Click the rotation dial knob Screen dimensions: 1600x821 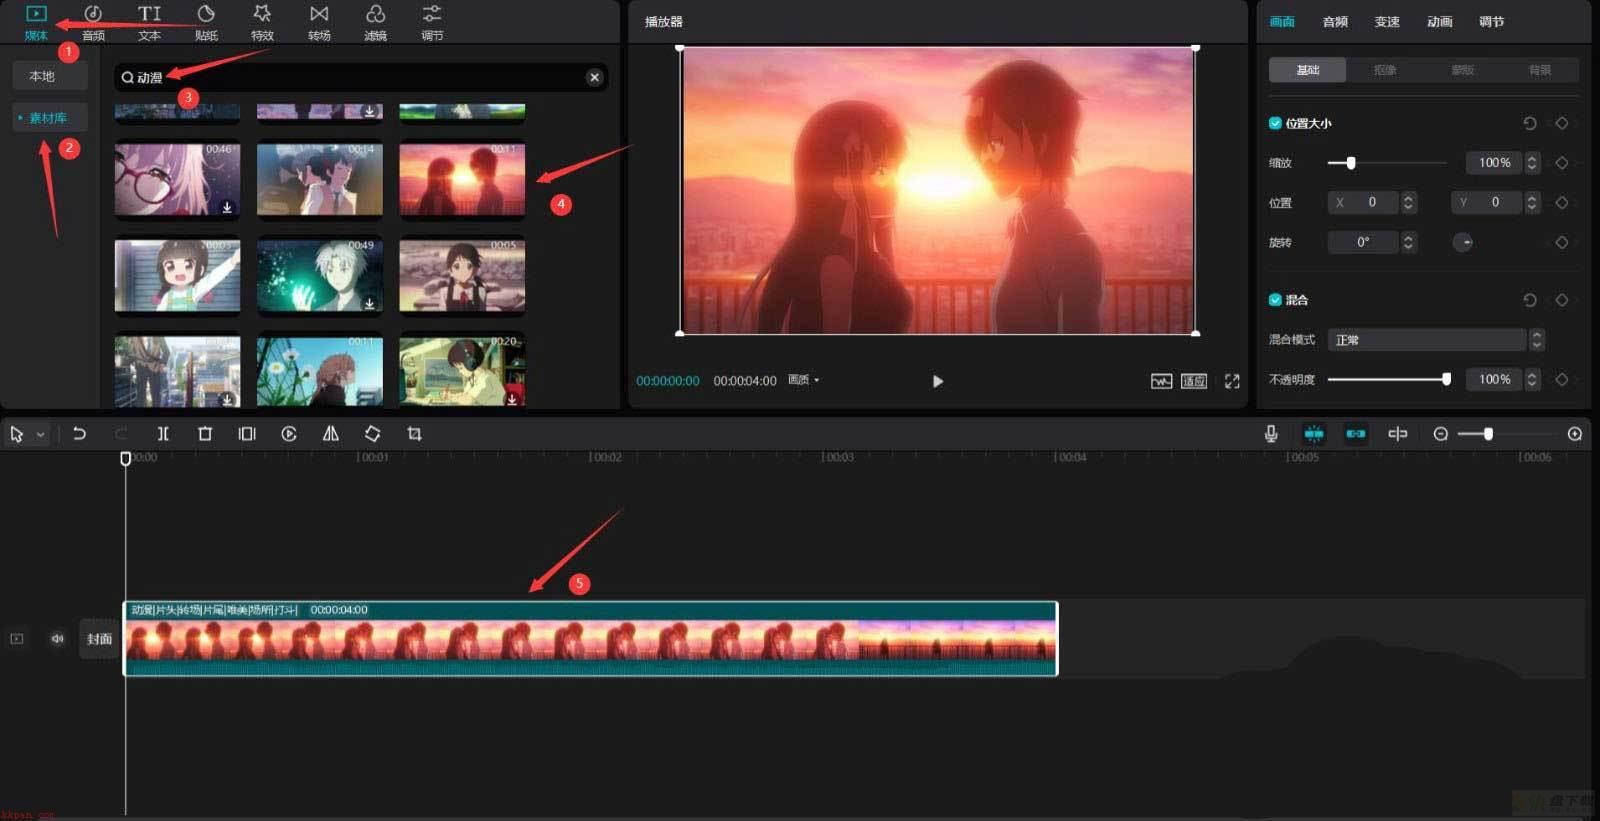click(1463, 242)
